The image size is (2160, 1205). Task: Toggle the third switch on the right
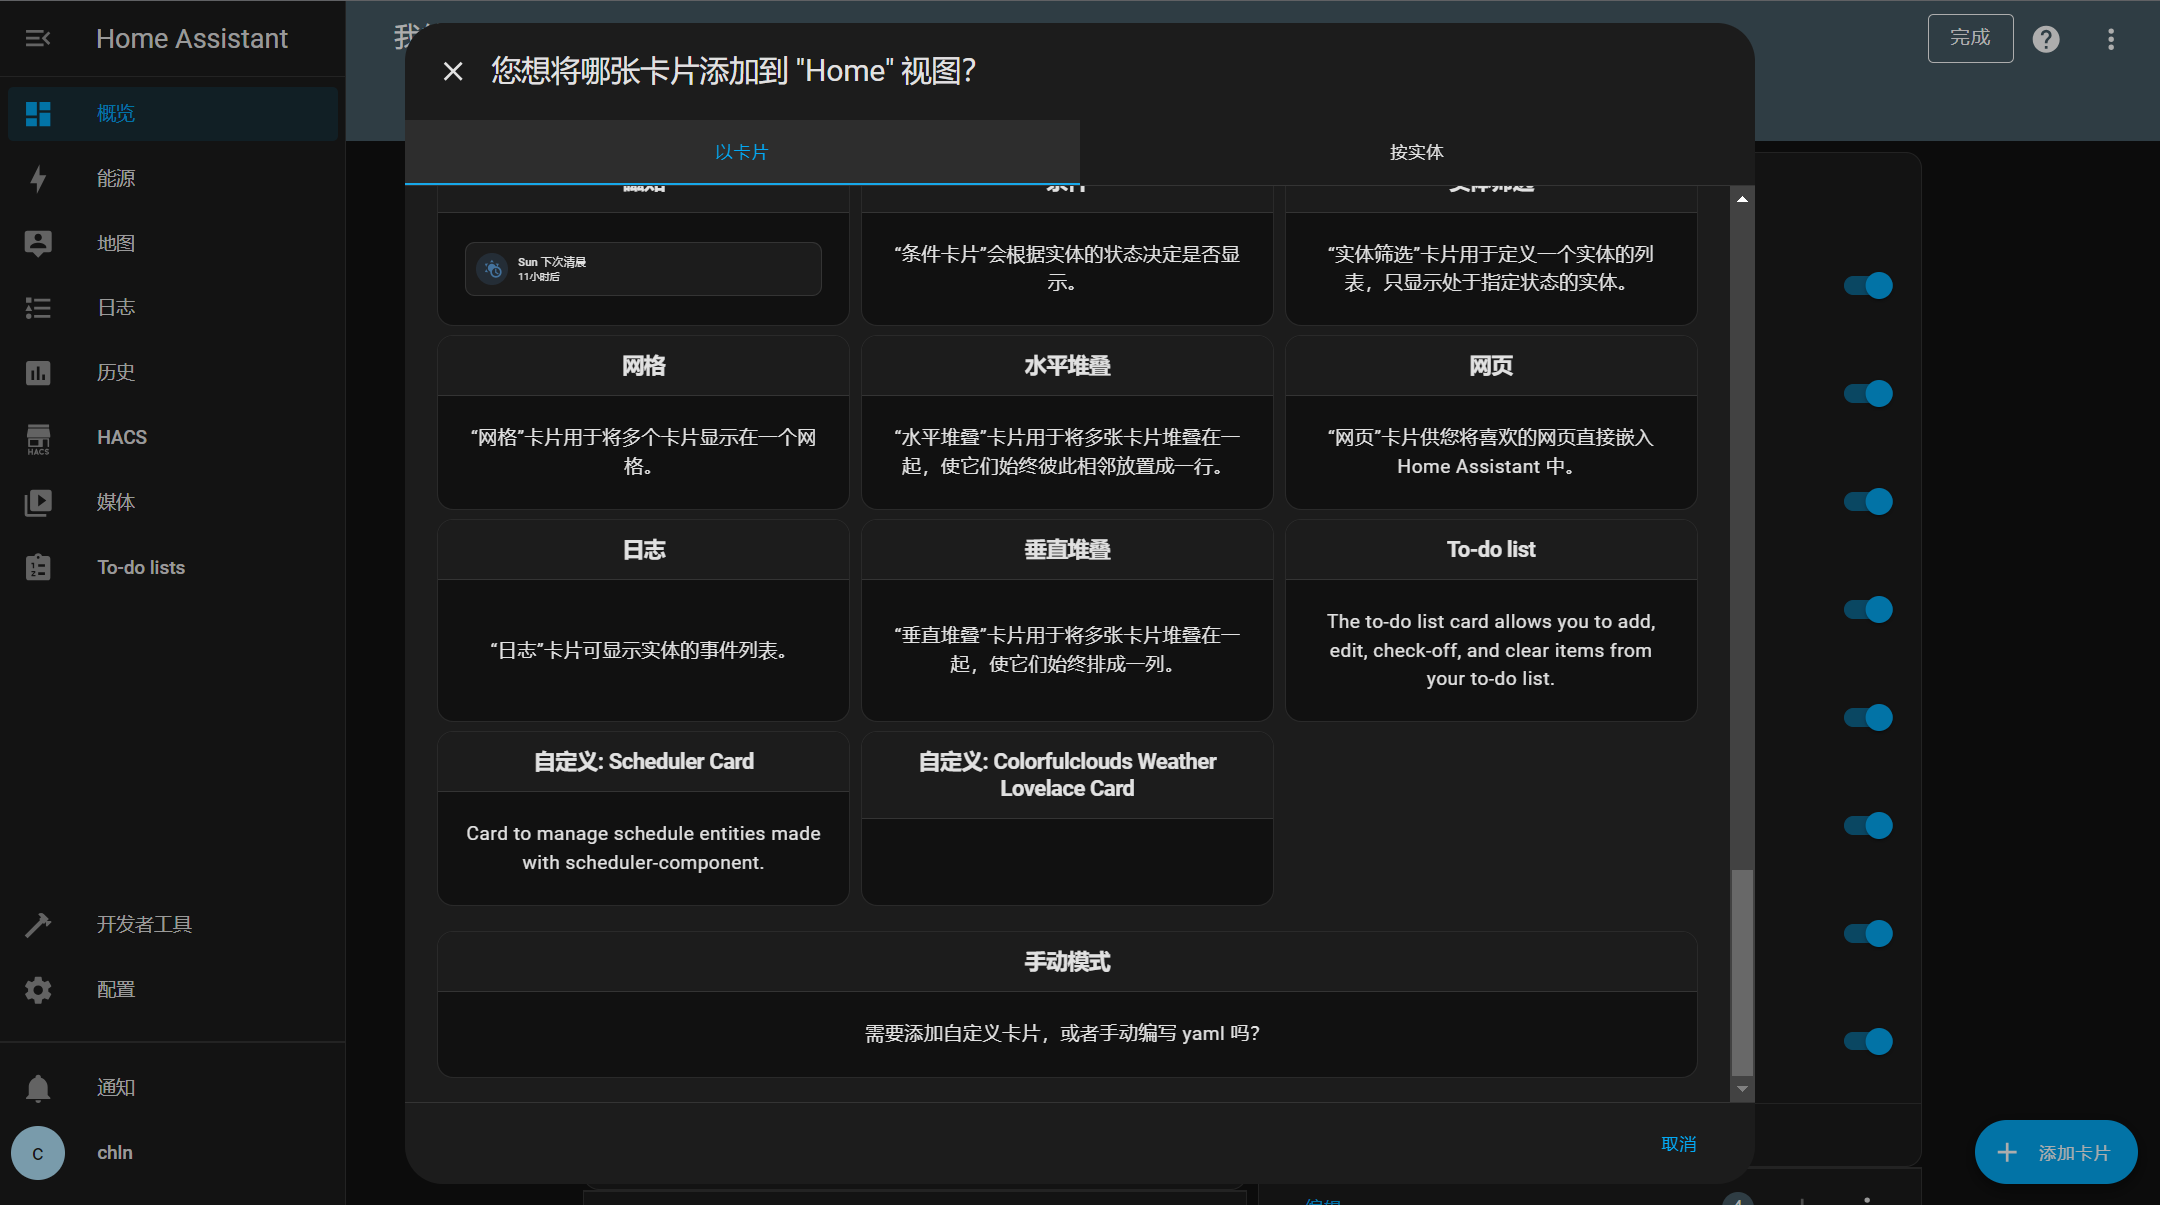[x=1868, y=501]
